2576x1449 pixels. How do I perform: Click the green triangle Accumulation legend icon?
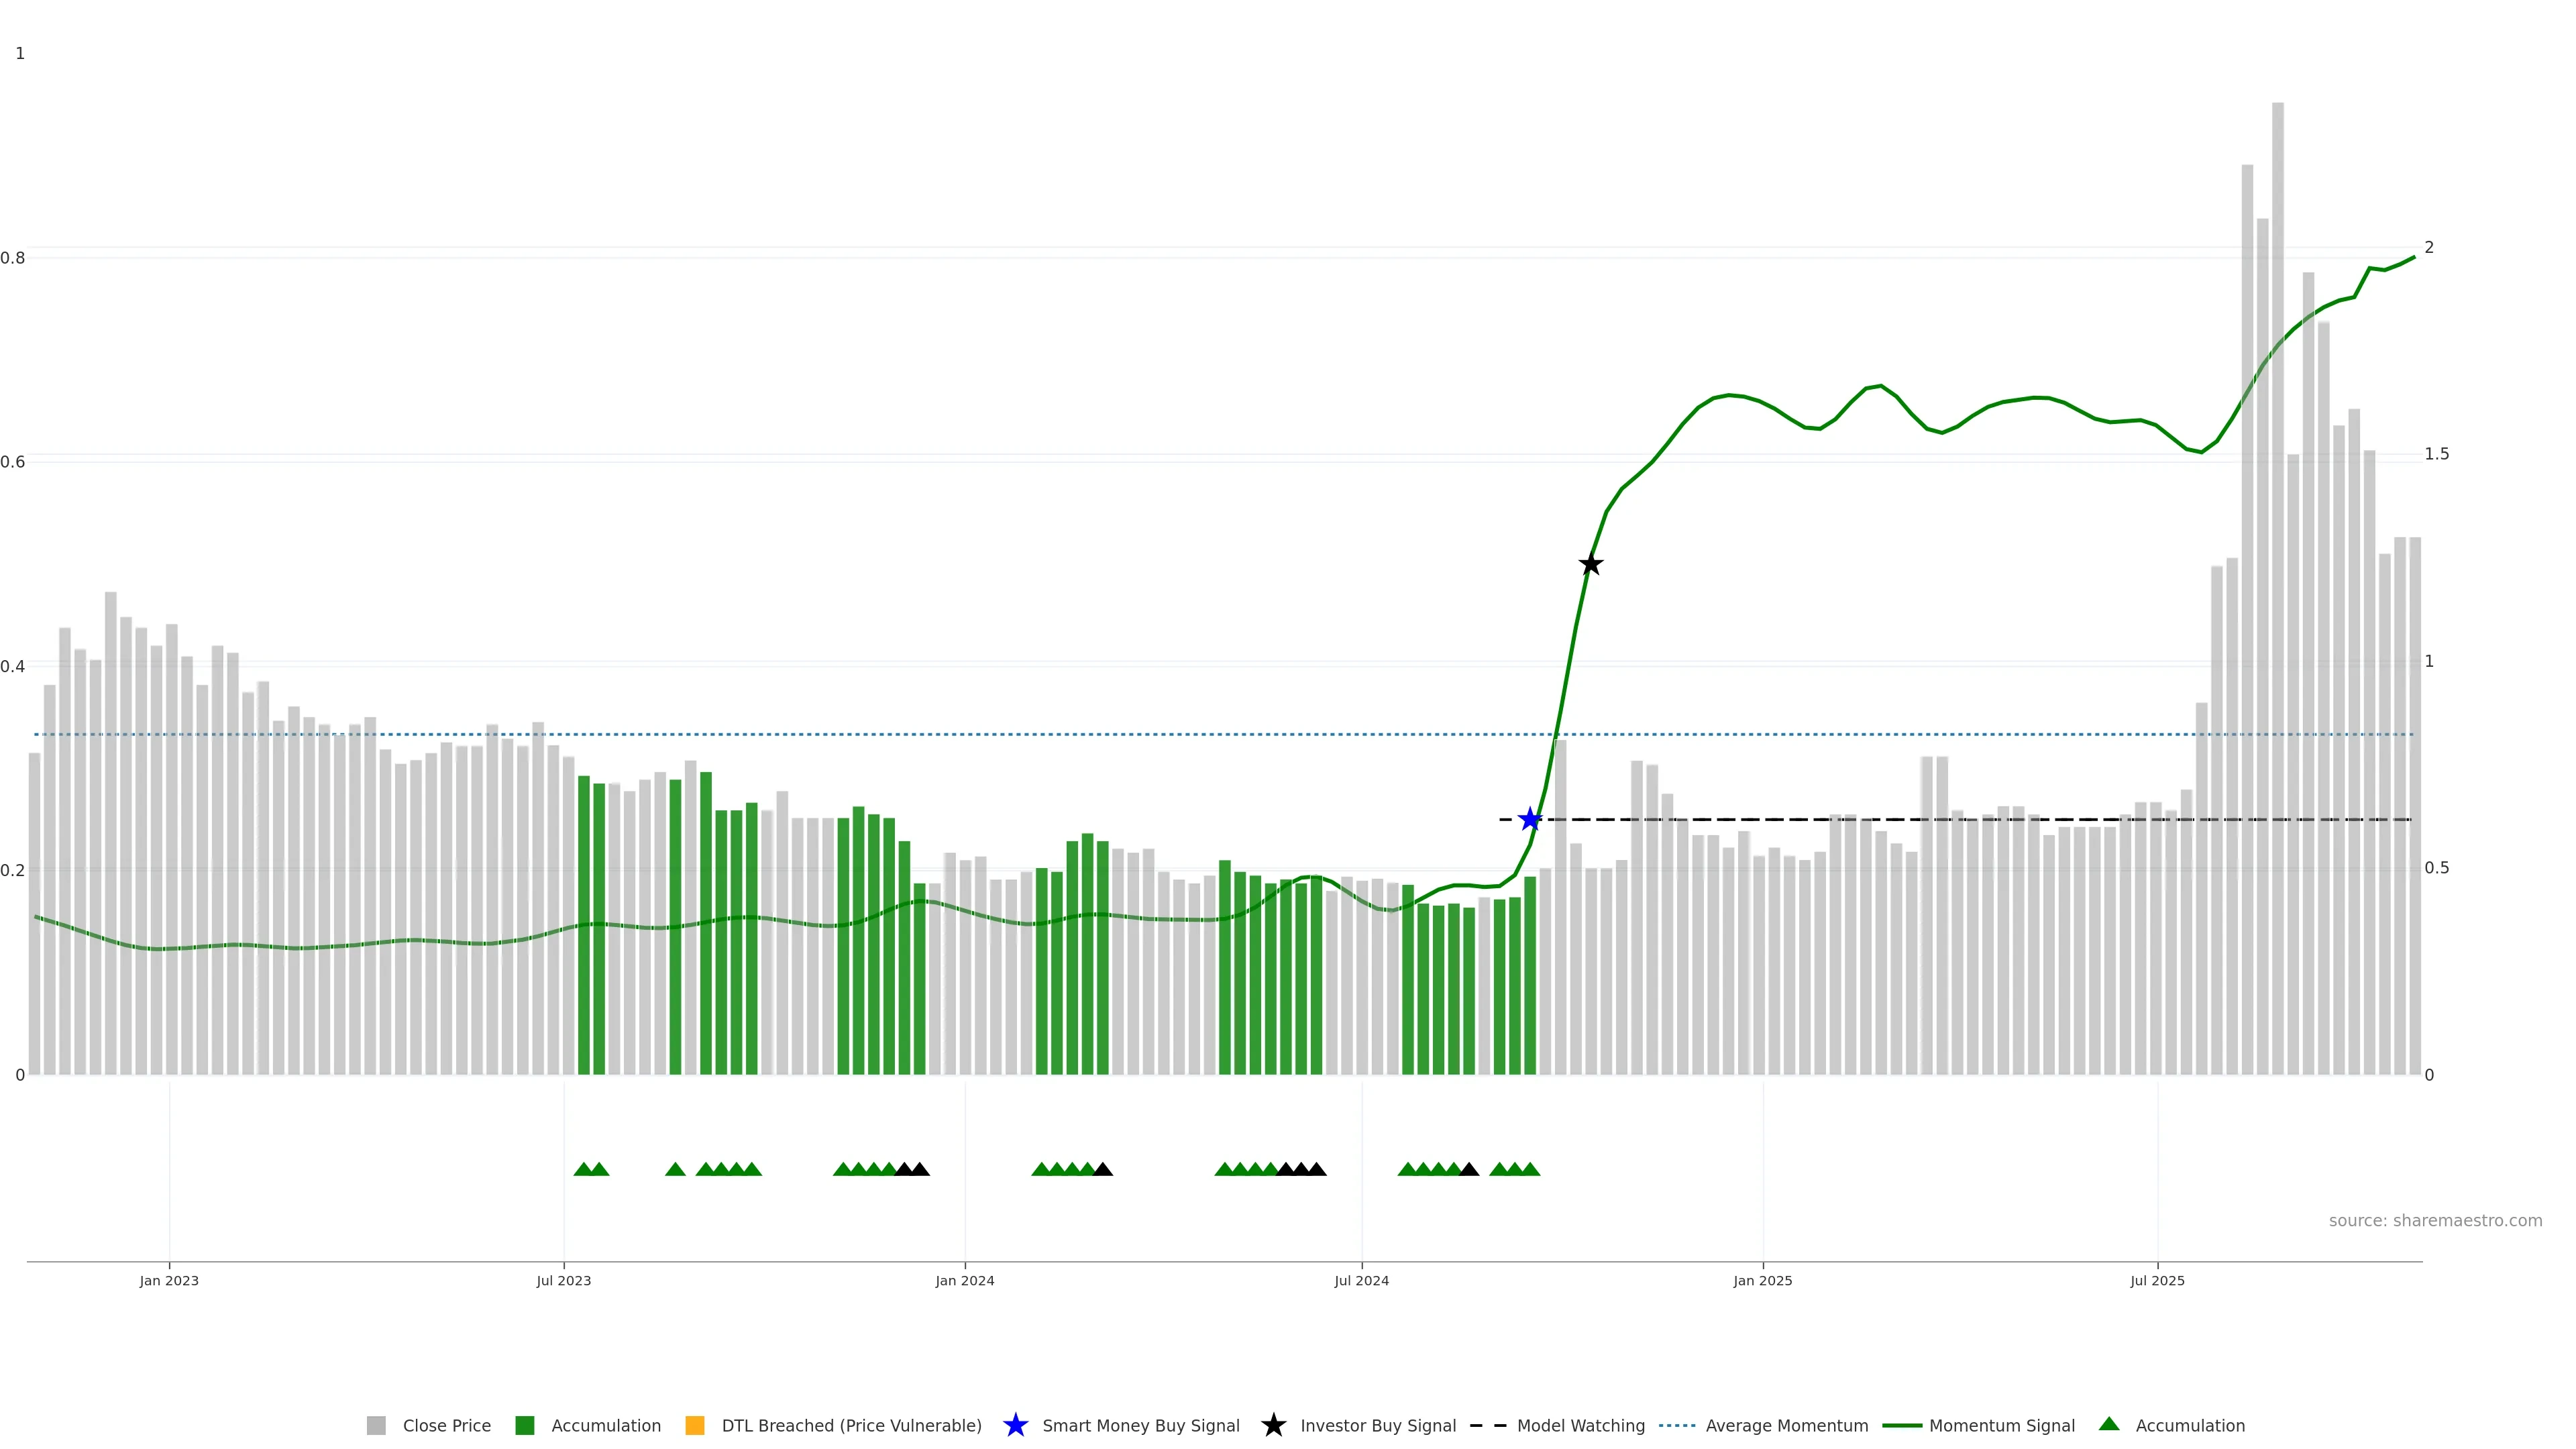(2109, 1424)
